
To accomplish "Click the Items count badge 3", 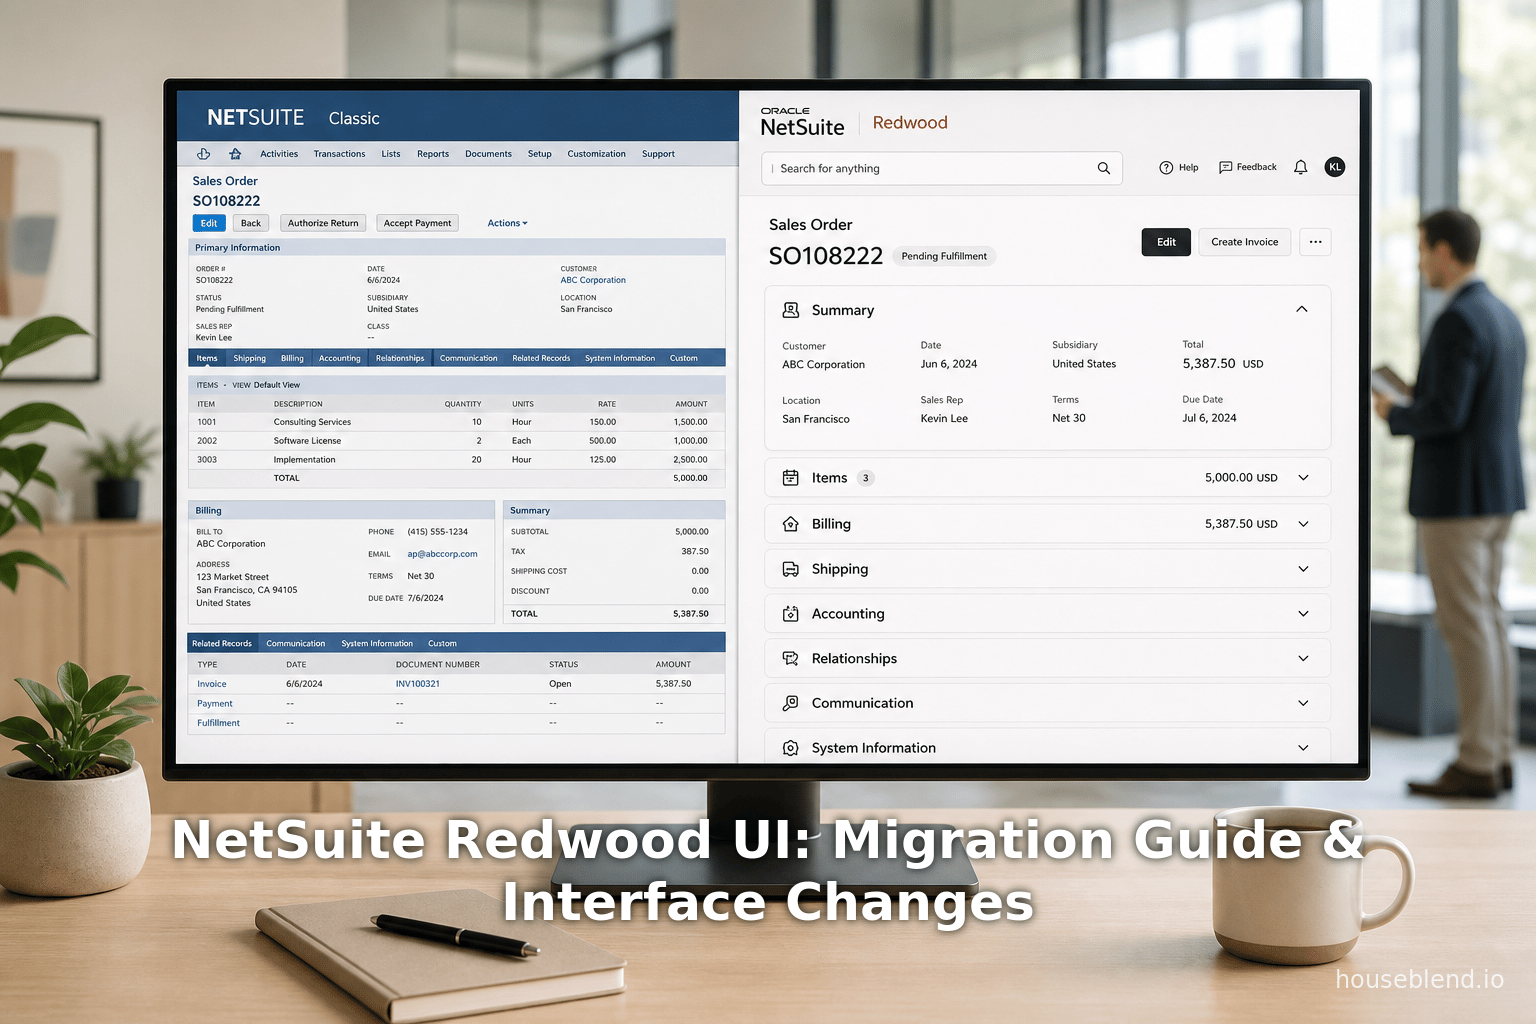I will click(866, 478).
